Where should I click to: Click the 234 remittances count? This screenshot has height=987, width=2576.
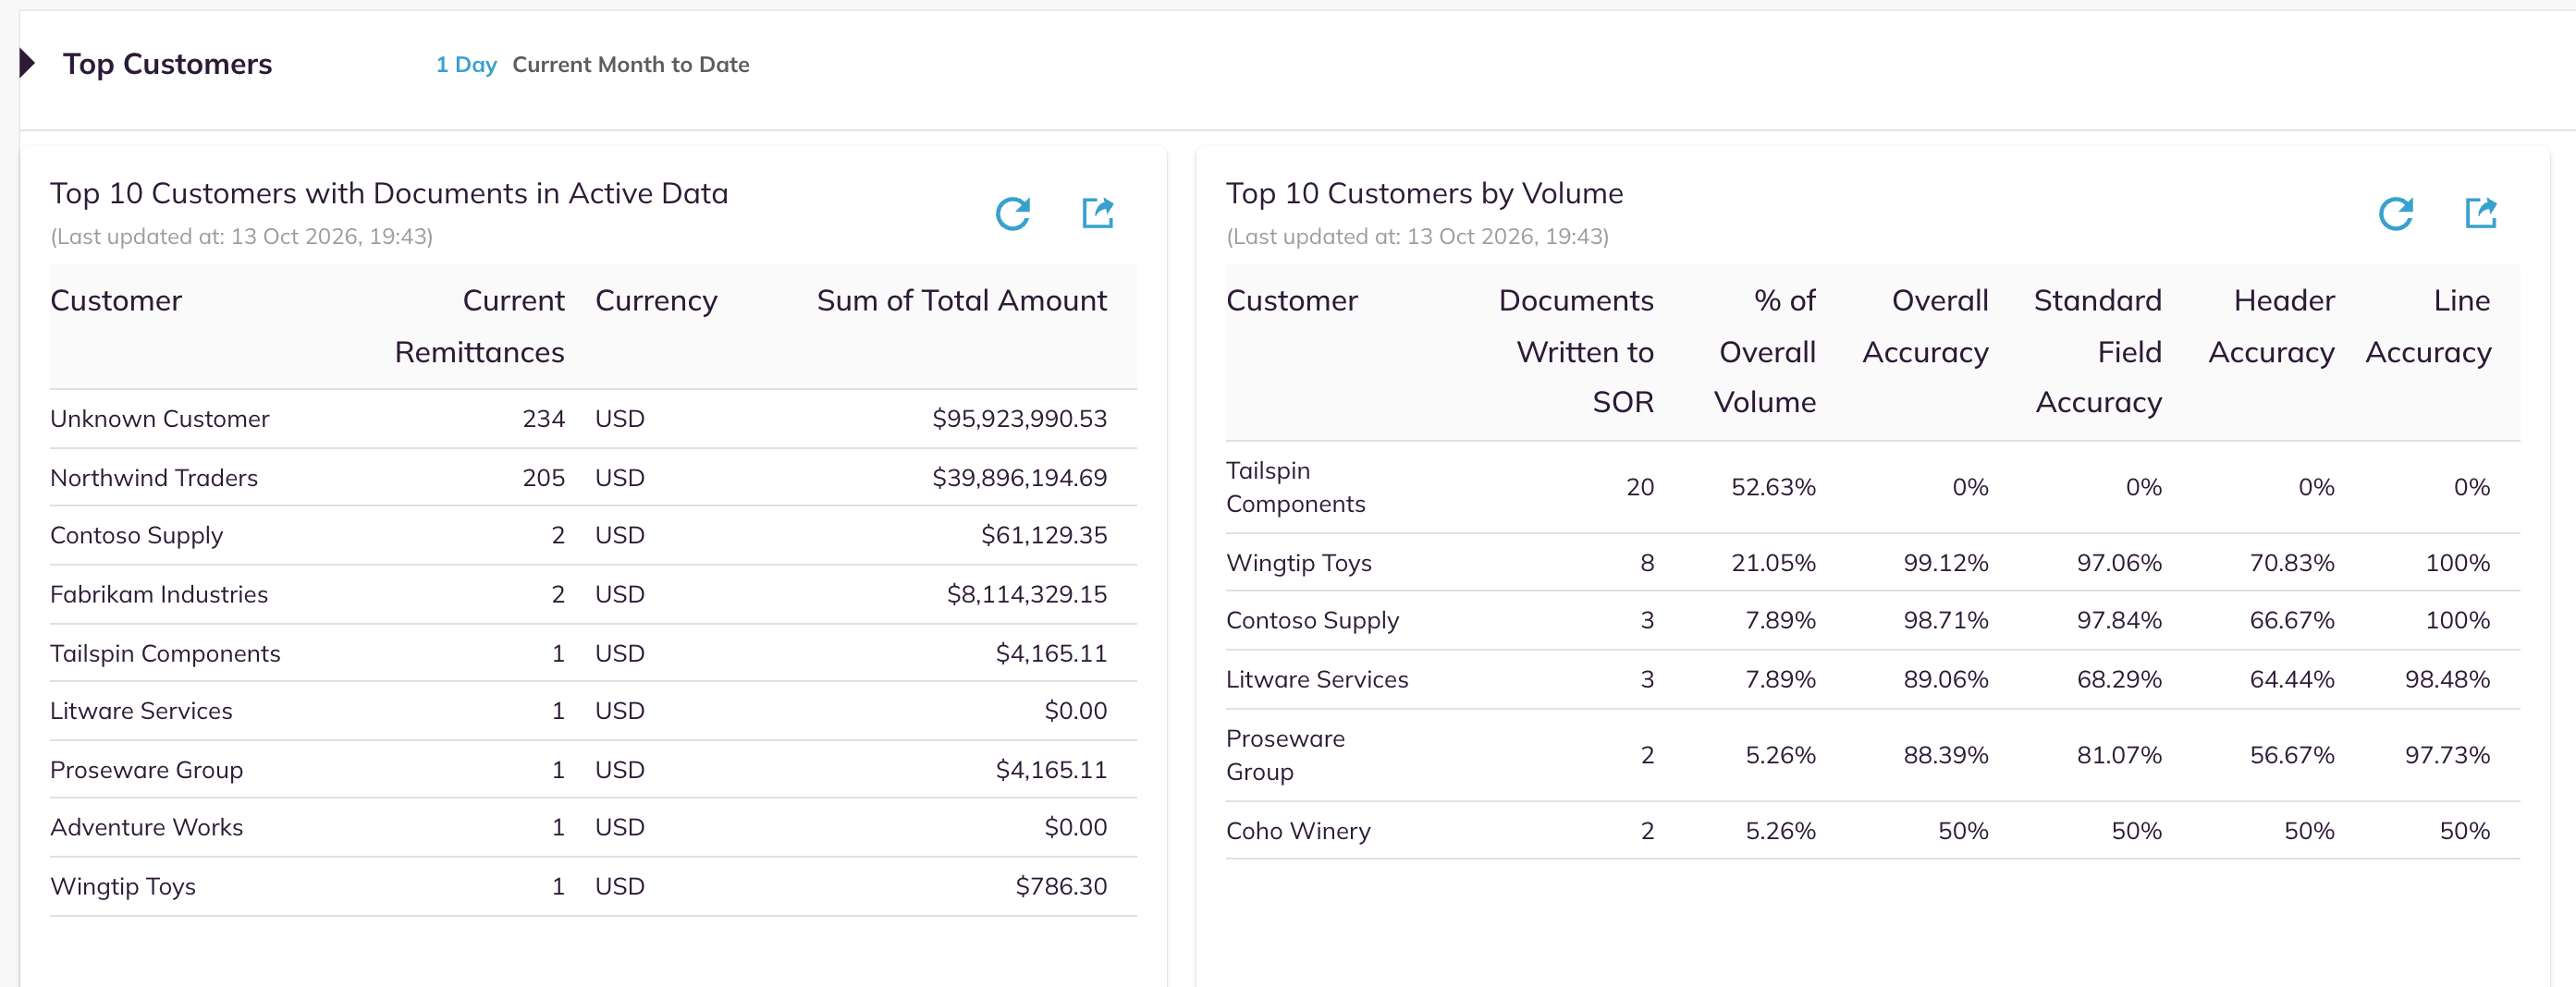(x=543, y=419)
